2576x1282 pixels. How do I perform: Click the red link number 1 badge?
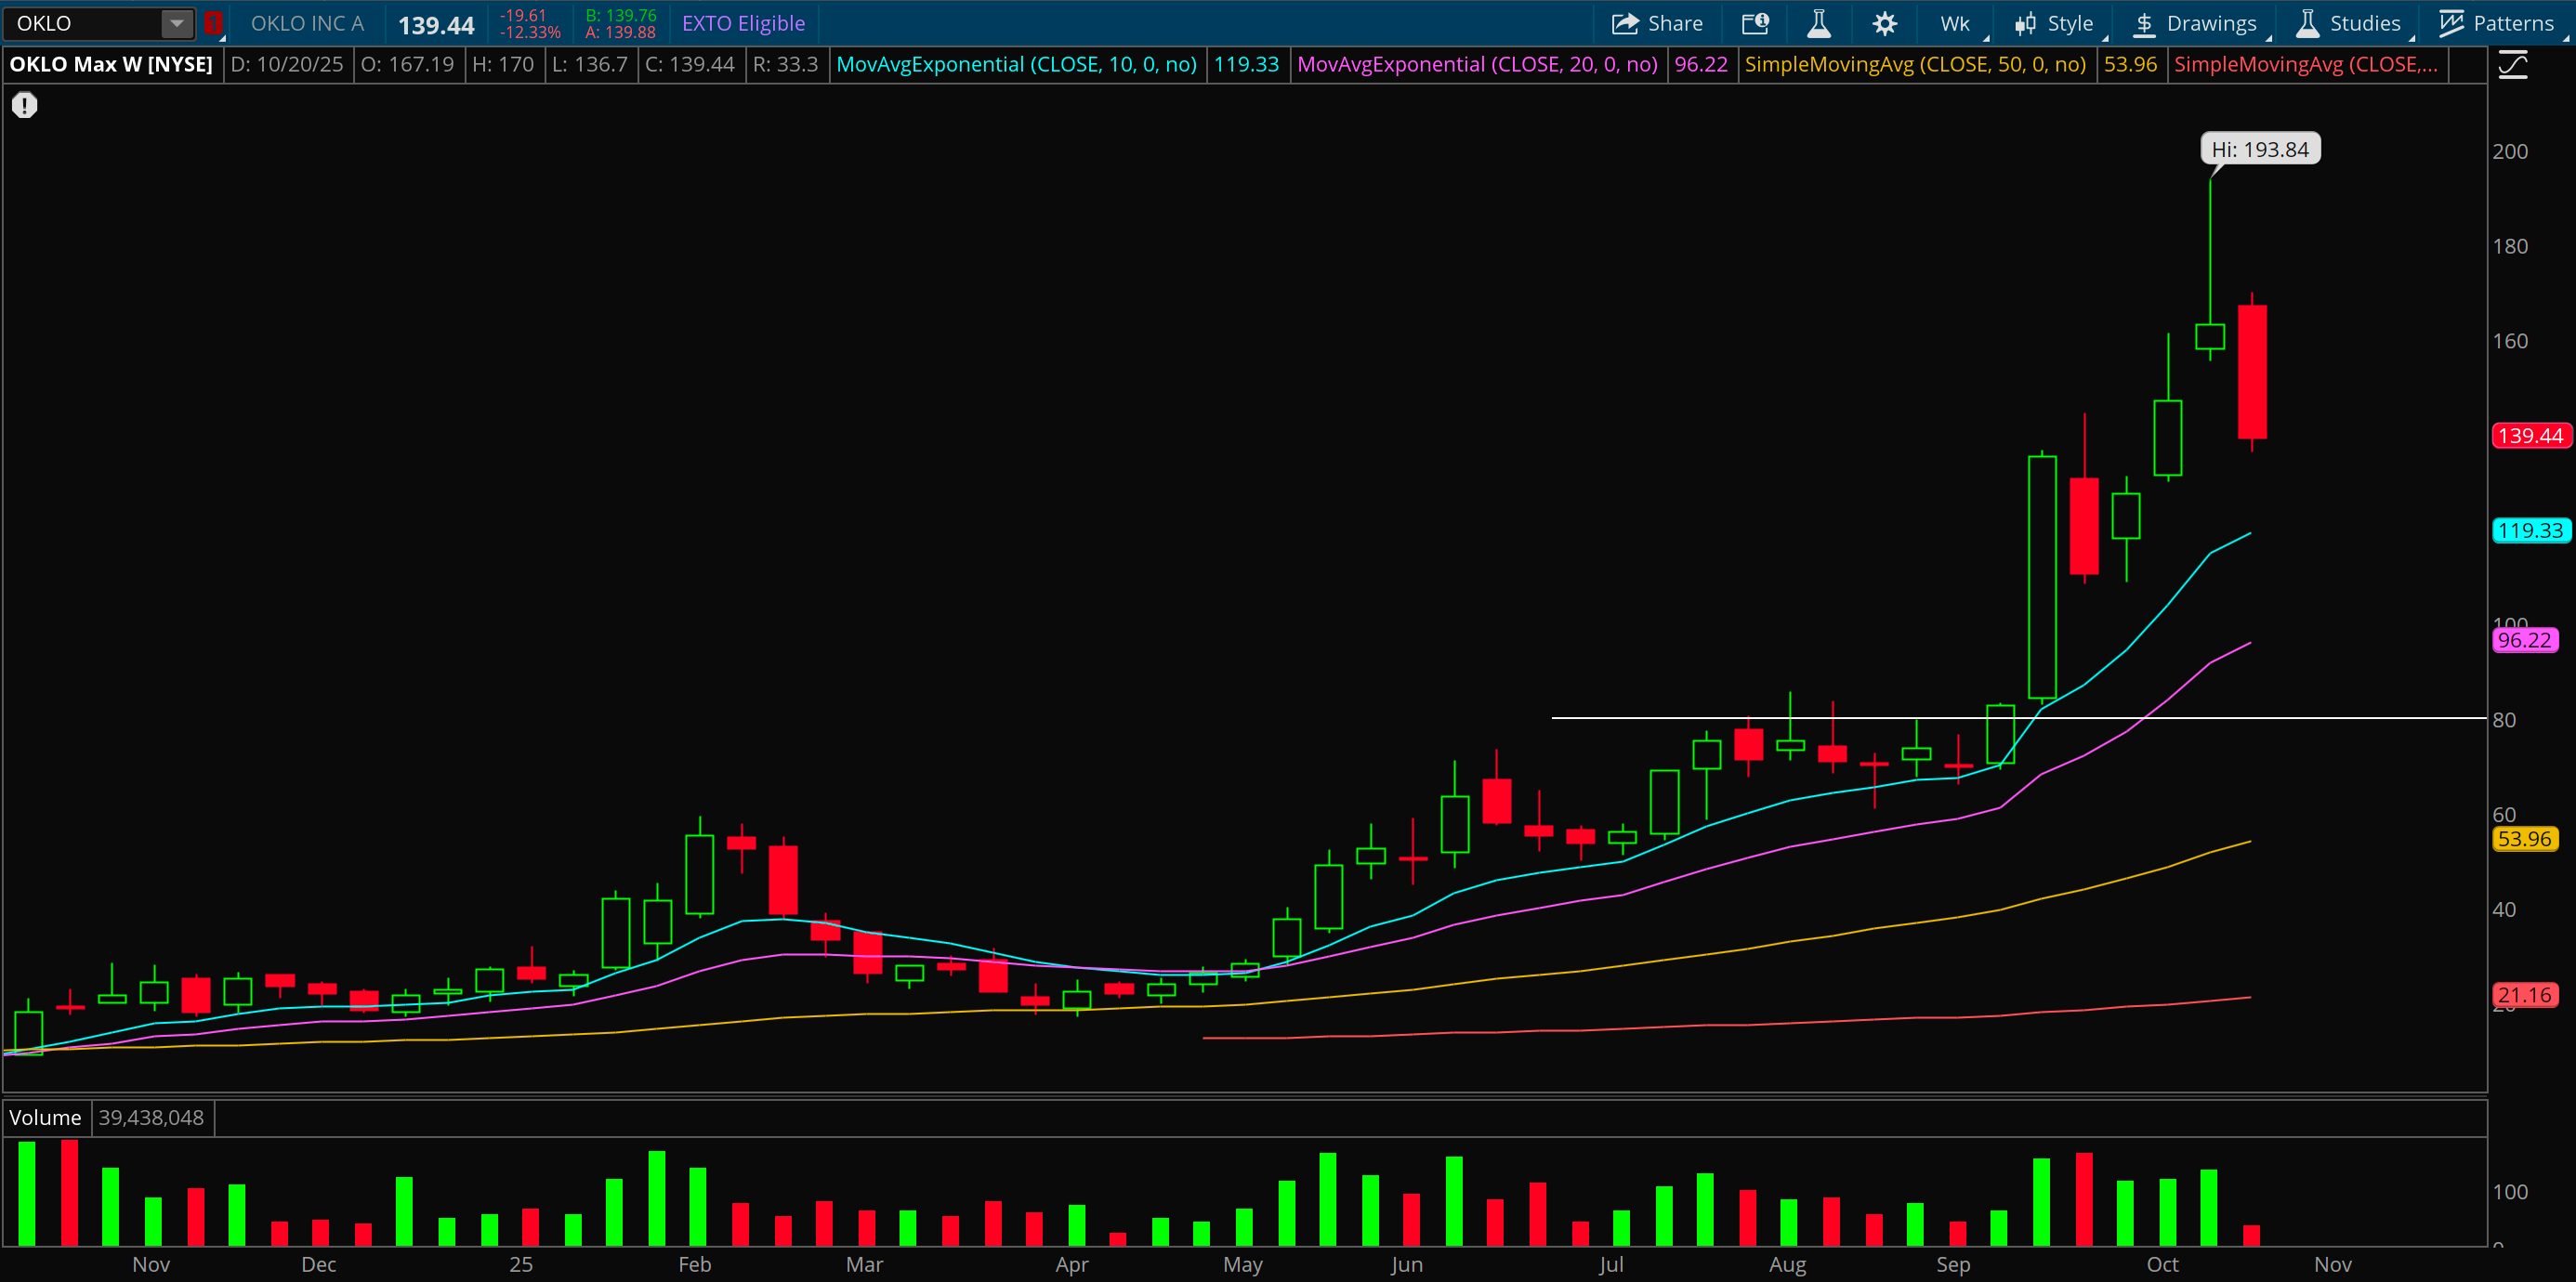[213, 23]
